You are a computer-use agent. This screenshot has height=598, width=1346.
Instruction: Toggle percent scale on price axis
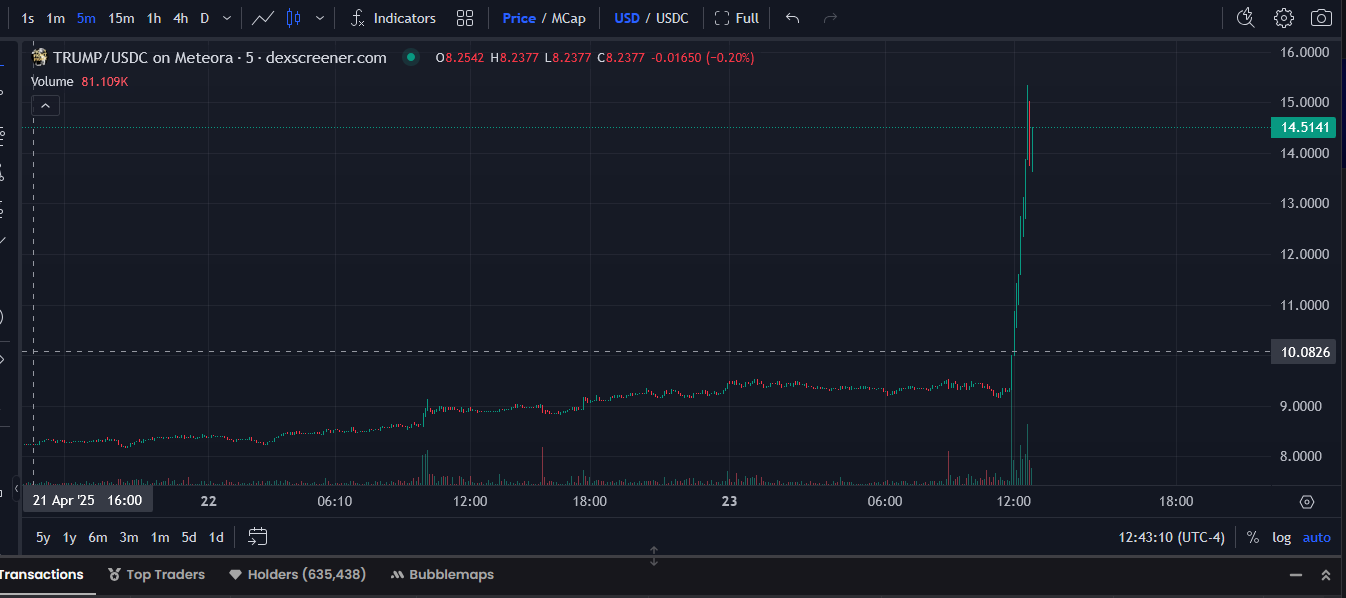pyautogui.click(x=1253, y=537)
